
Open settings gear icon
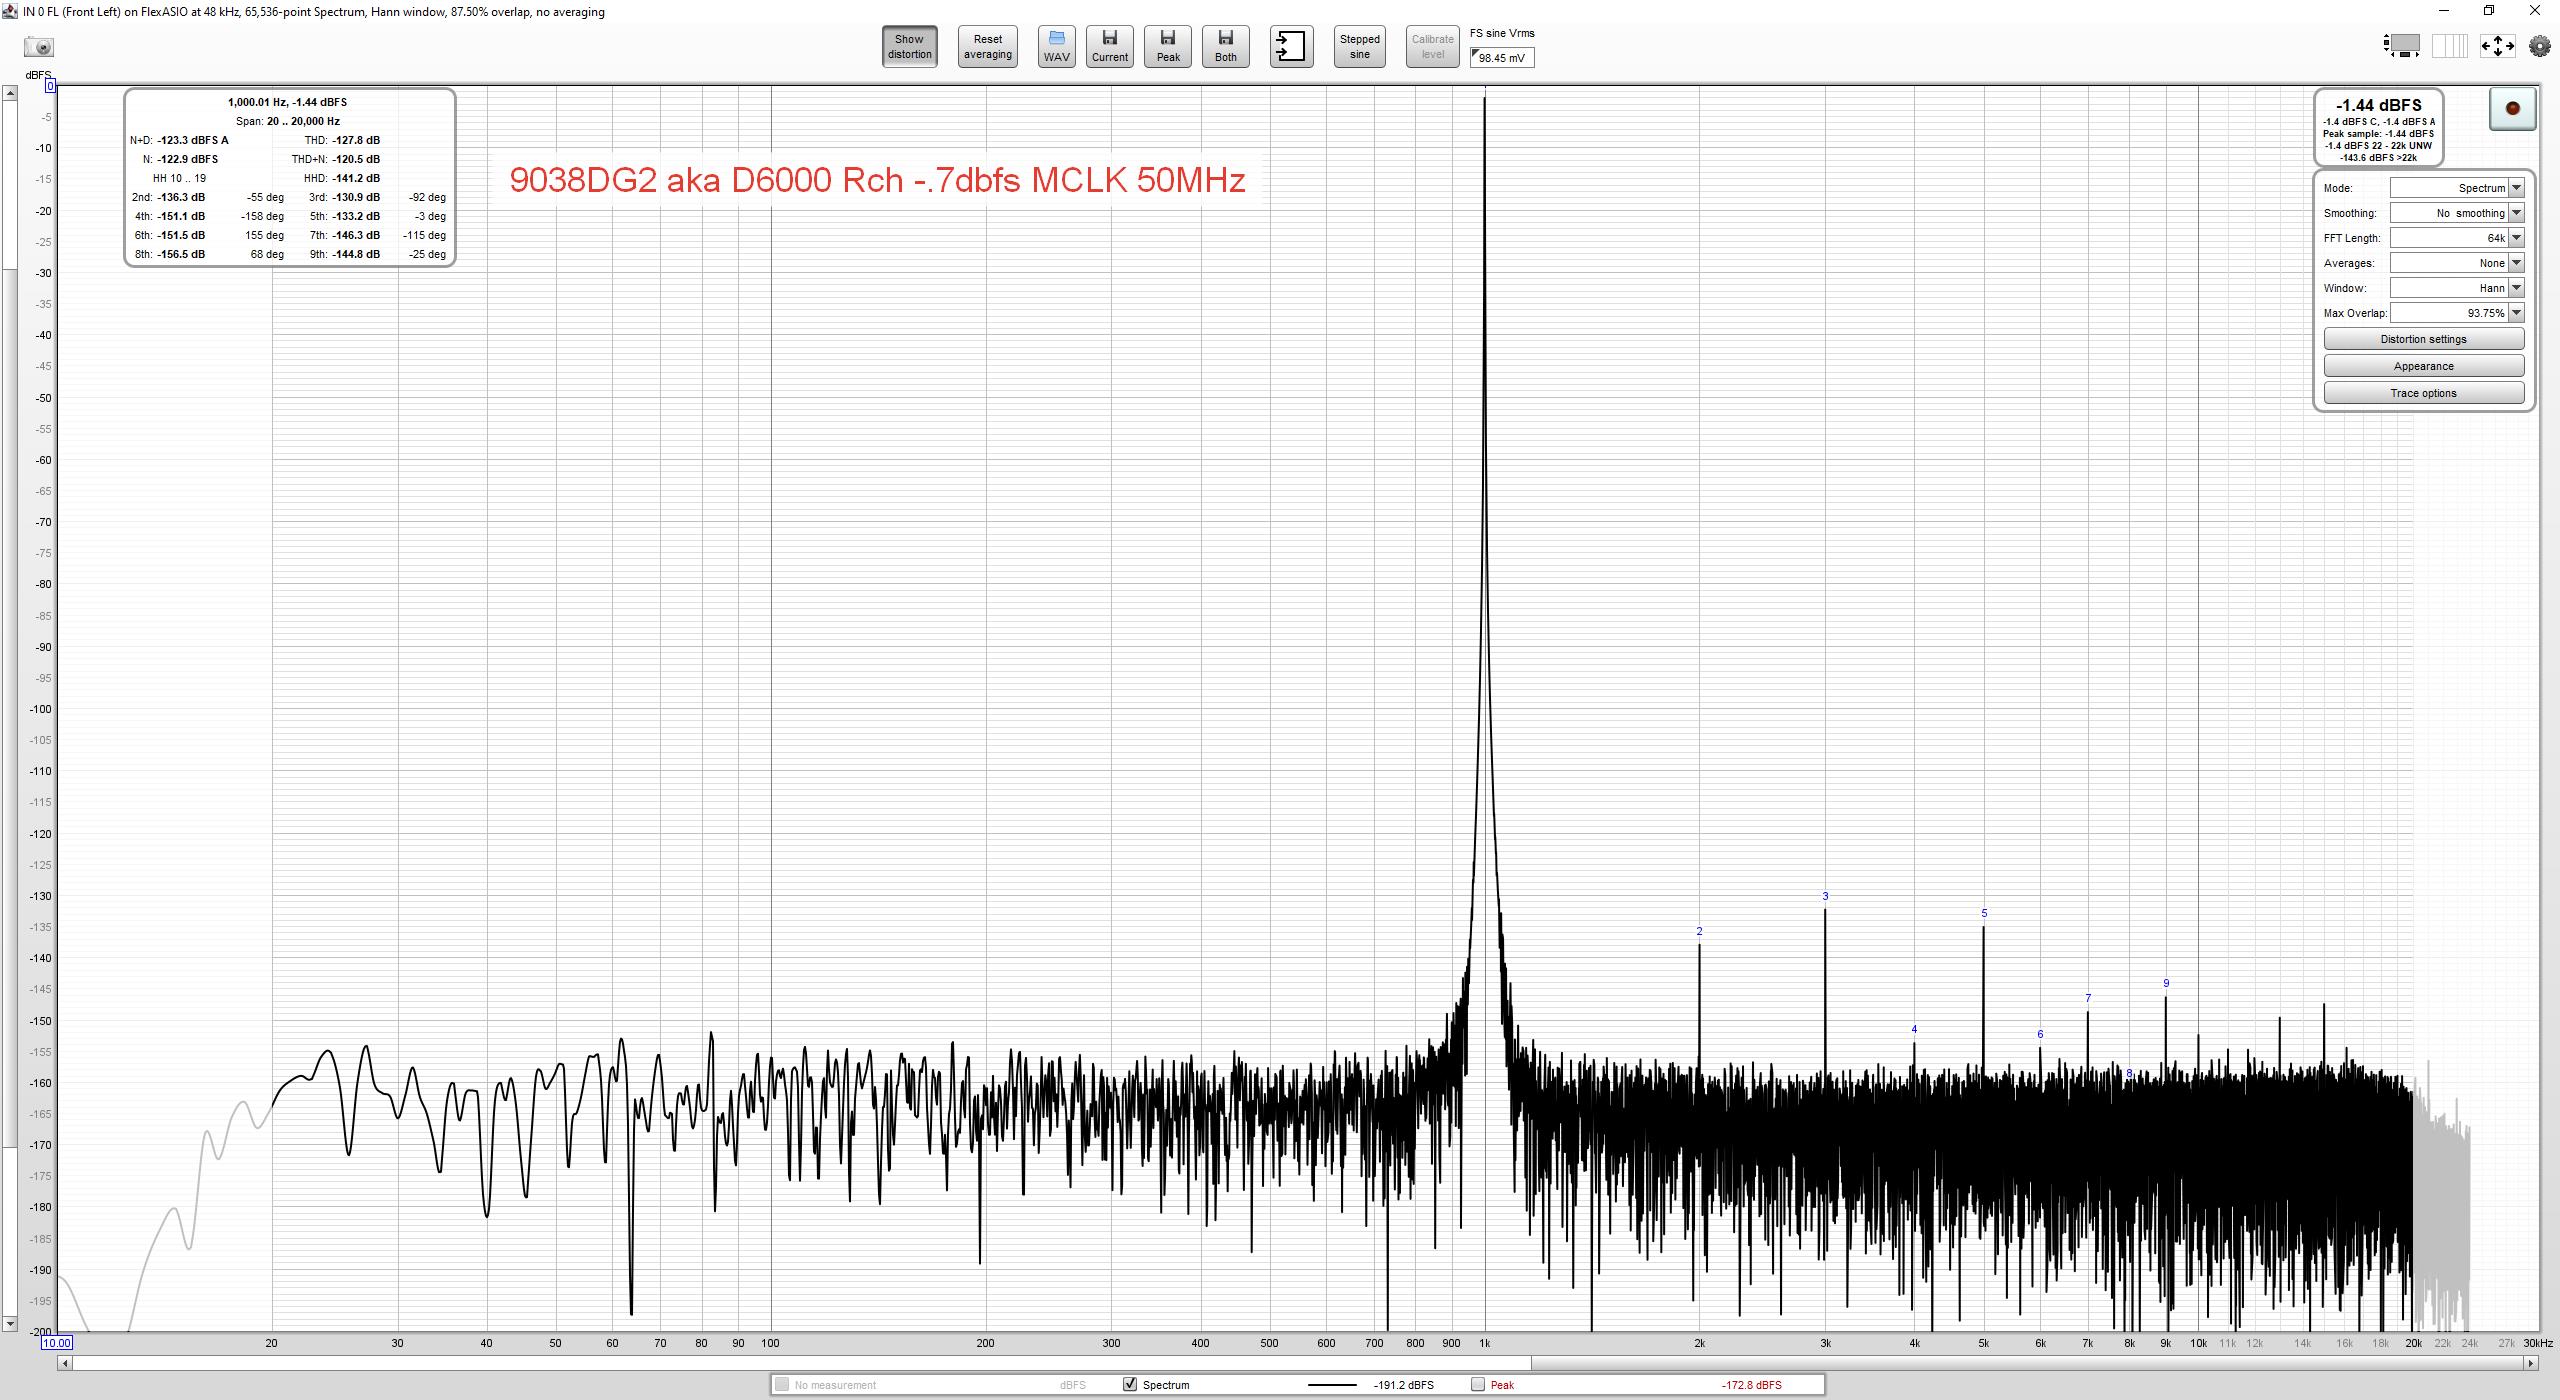pyautogui.click(x=2539, y=46)
